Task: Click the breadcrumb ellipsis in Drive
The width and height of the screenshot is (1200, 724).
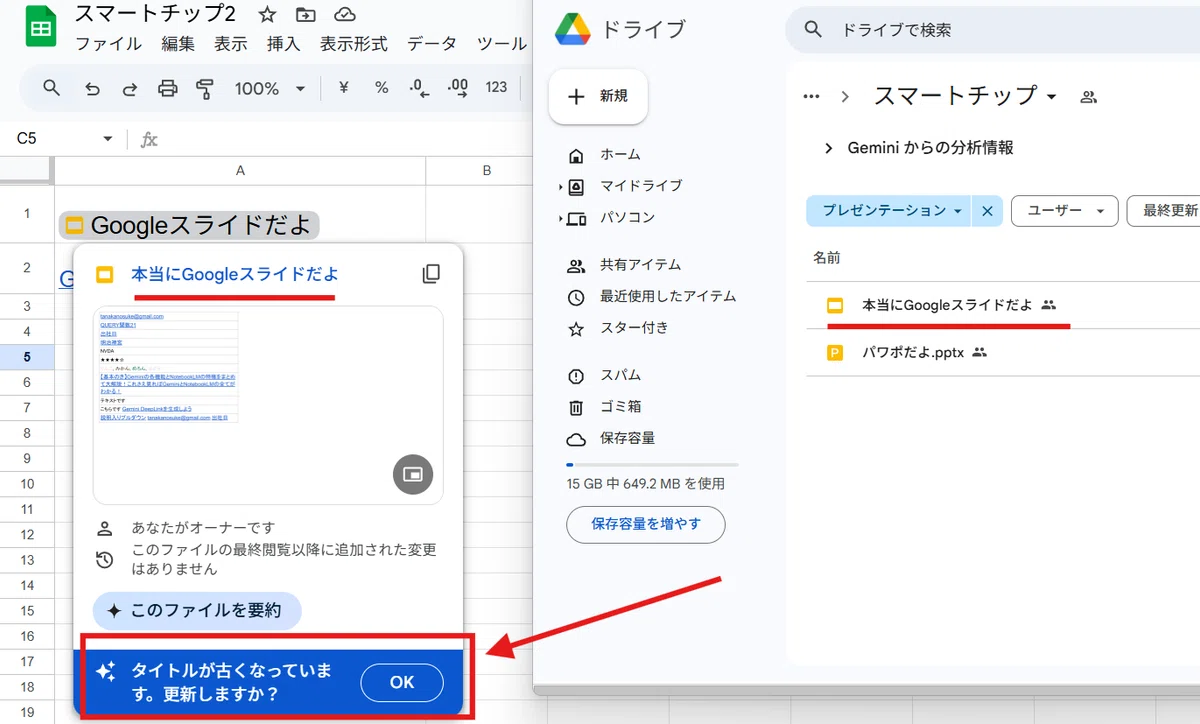Action: point(812,97)
